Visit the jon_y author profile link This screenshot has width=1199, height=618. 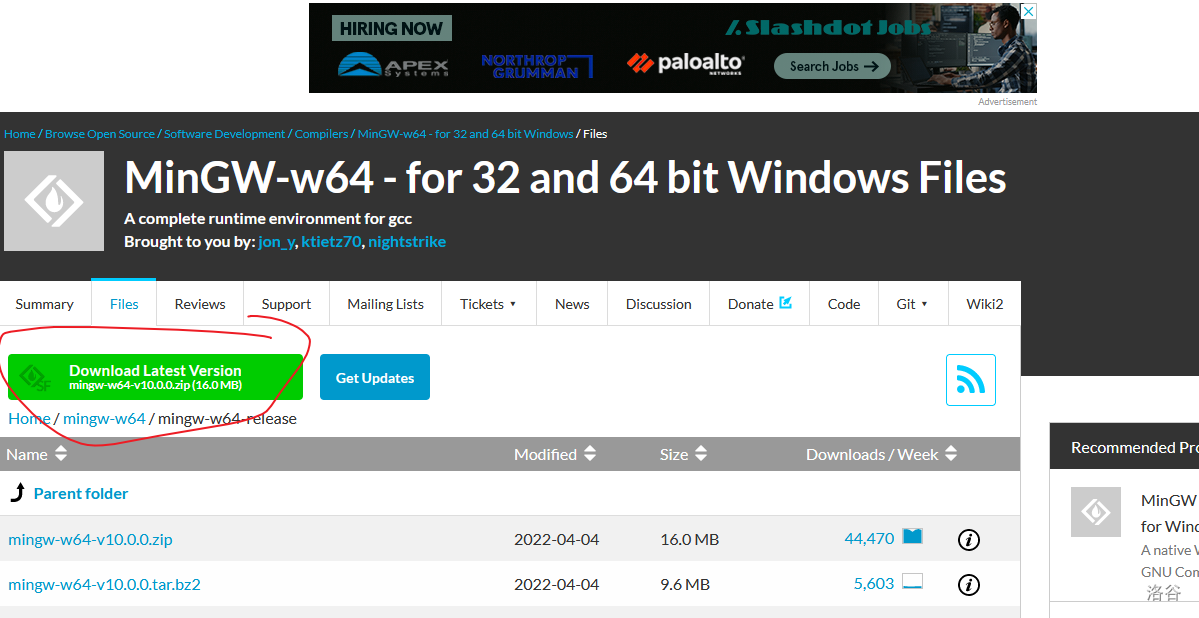[x=276, y=242]
